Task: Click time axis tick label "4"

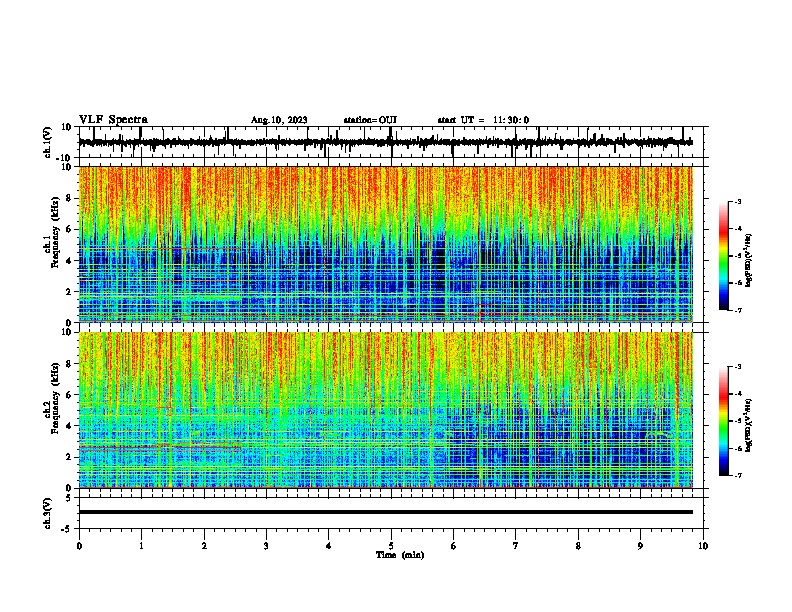Action: 328,546
